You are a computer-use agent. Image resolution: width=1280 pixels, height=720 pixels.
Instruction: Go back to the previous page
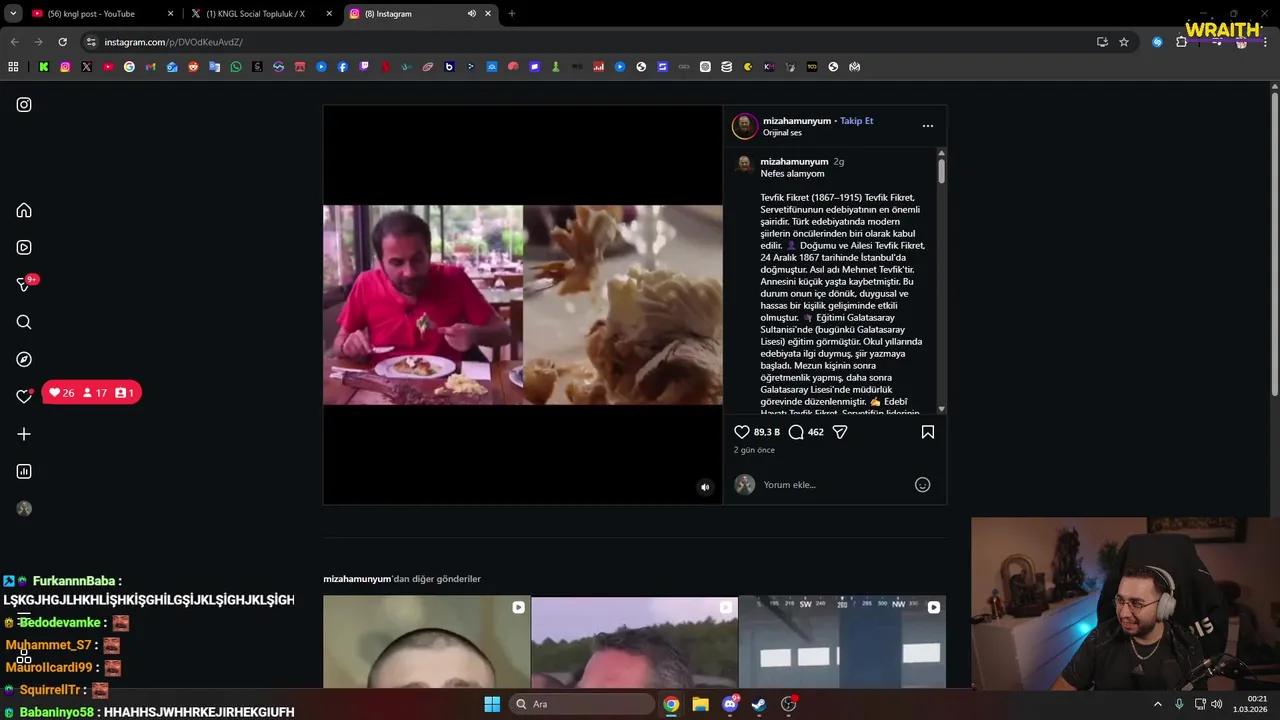point(14,42)
